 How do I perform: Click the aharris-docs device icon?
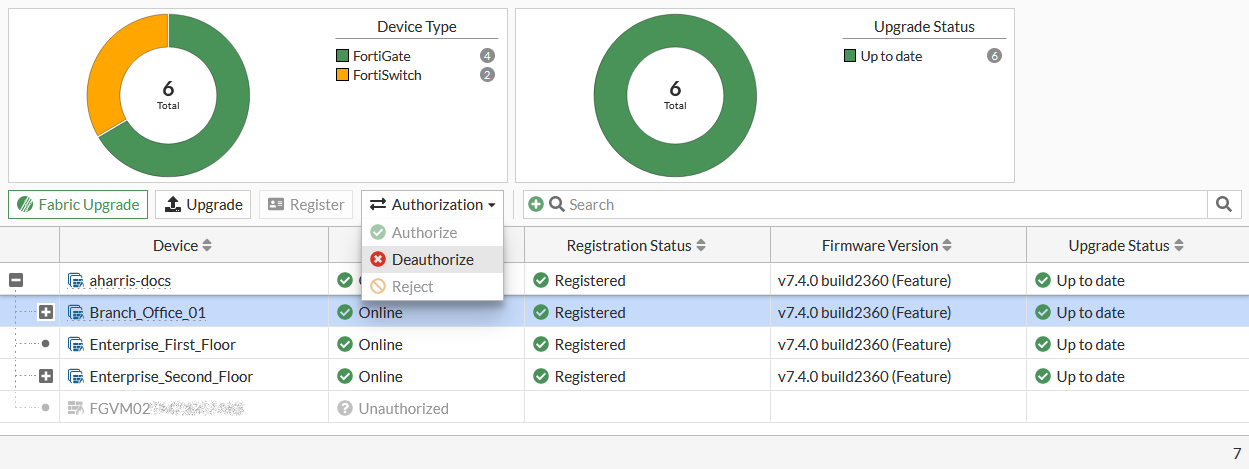[75, 280]
